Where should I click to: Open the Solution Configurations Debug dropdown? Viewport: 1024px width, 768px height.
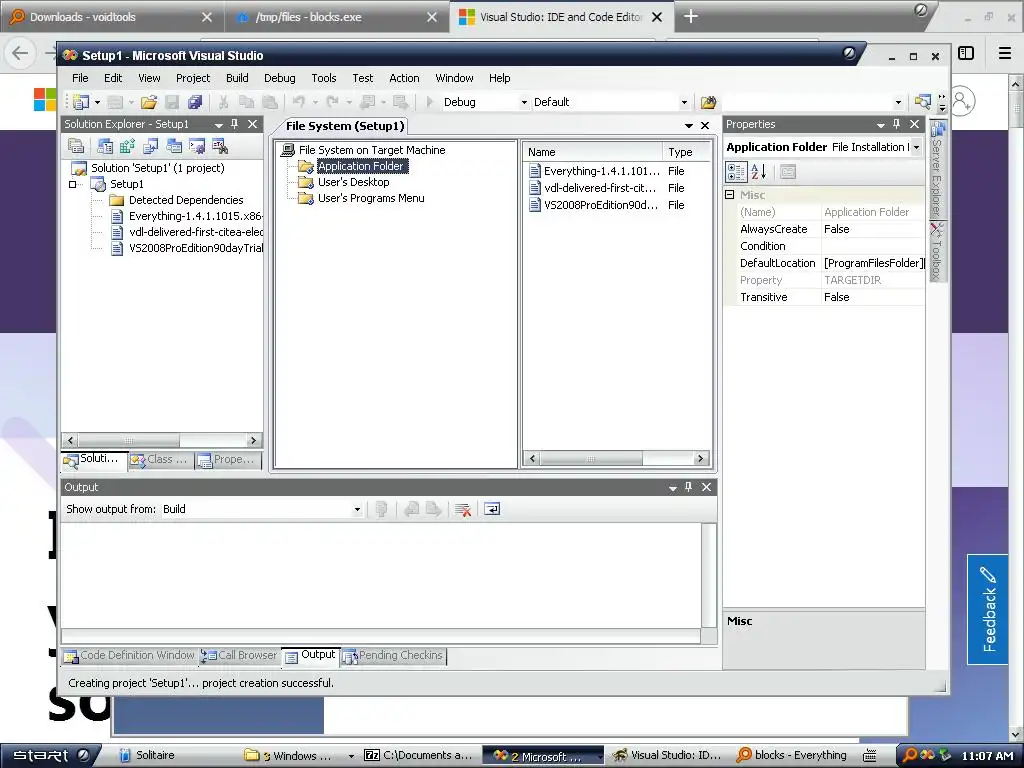(x=524, y=103)
